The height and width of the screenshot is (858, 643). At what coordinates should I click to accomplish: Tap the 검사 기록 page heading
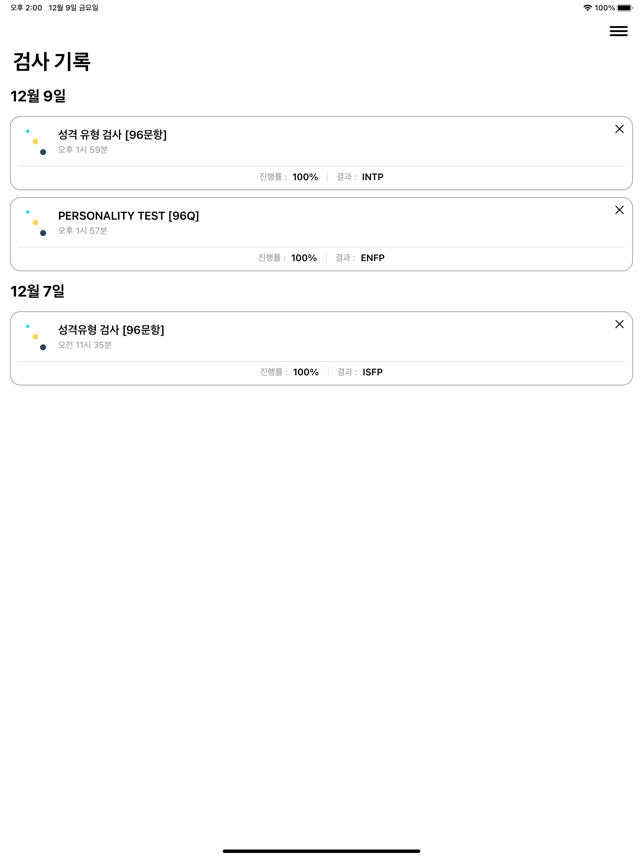click(x=51, y=61)
